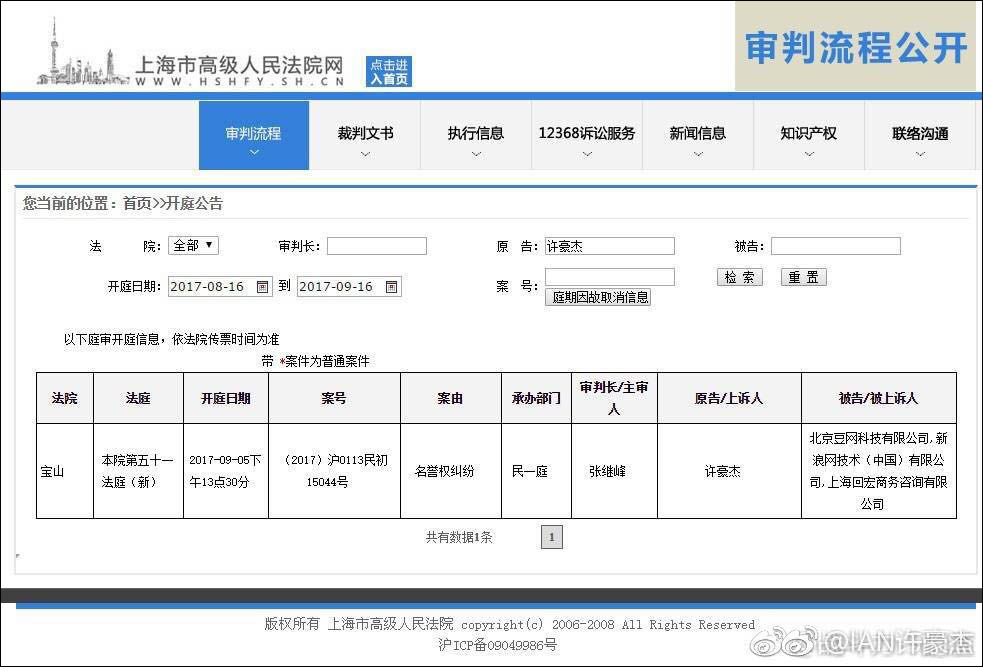Switch to the 执行信息 tab
Screen dimensions: 983x667
(476, 131)
